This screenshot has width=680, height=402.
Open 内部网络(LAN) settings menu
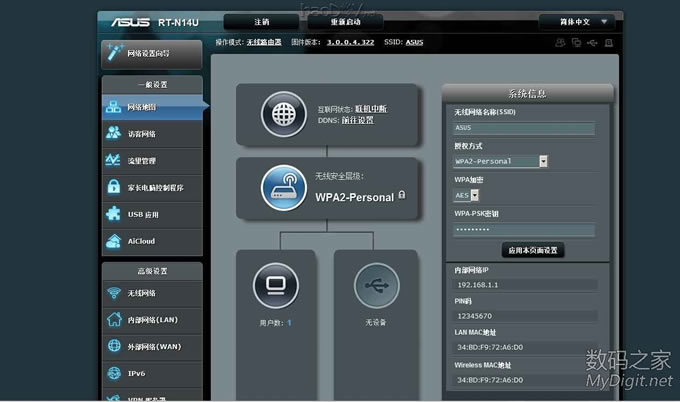[152, 320]
